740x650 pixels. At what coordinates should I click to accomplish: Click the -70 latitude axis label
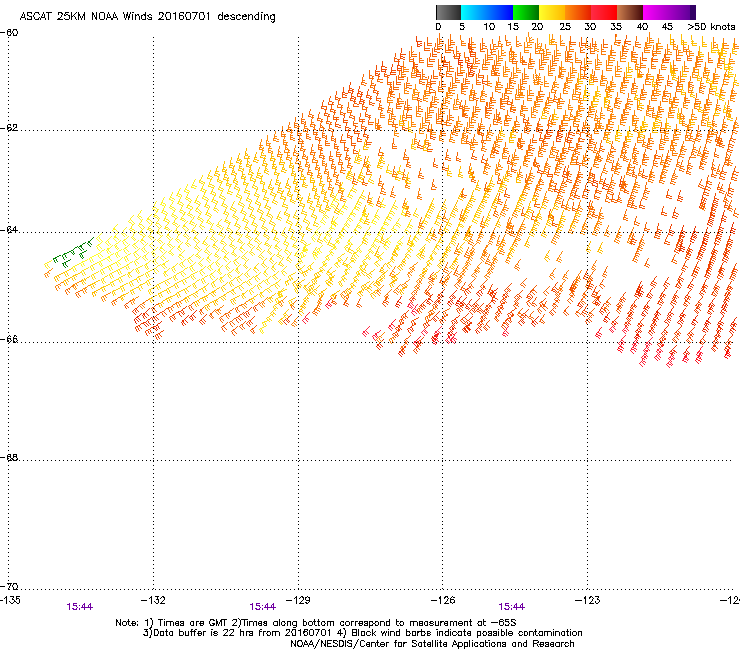pyautogui.click(x=9, y=587)
